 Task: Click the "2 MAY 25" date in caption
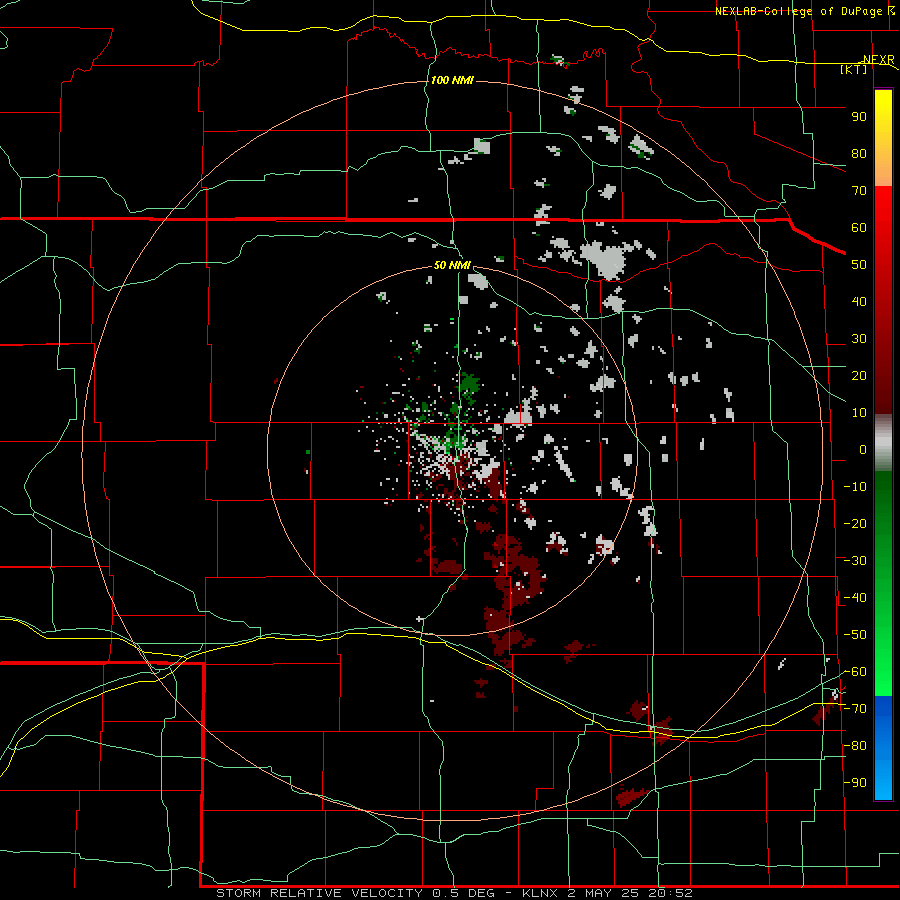(x=603, y=893)
